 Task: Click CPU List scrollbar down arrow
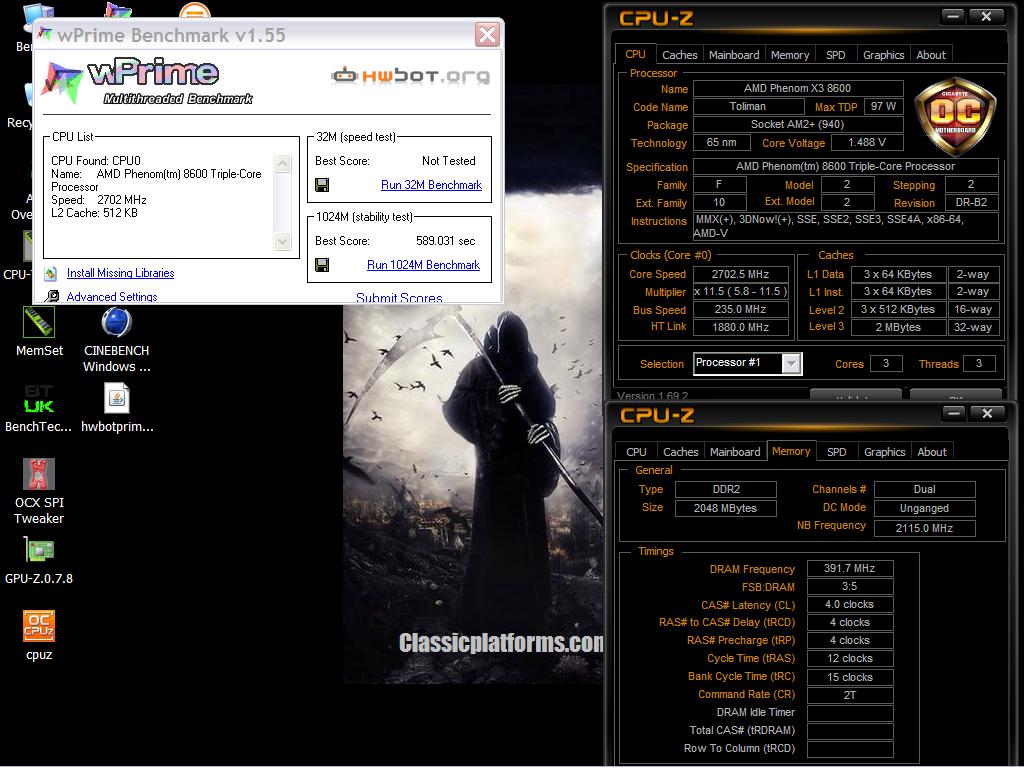coord(283,242)
